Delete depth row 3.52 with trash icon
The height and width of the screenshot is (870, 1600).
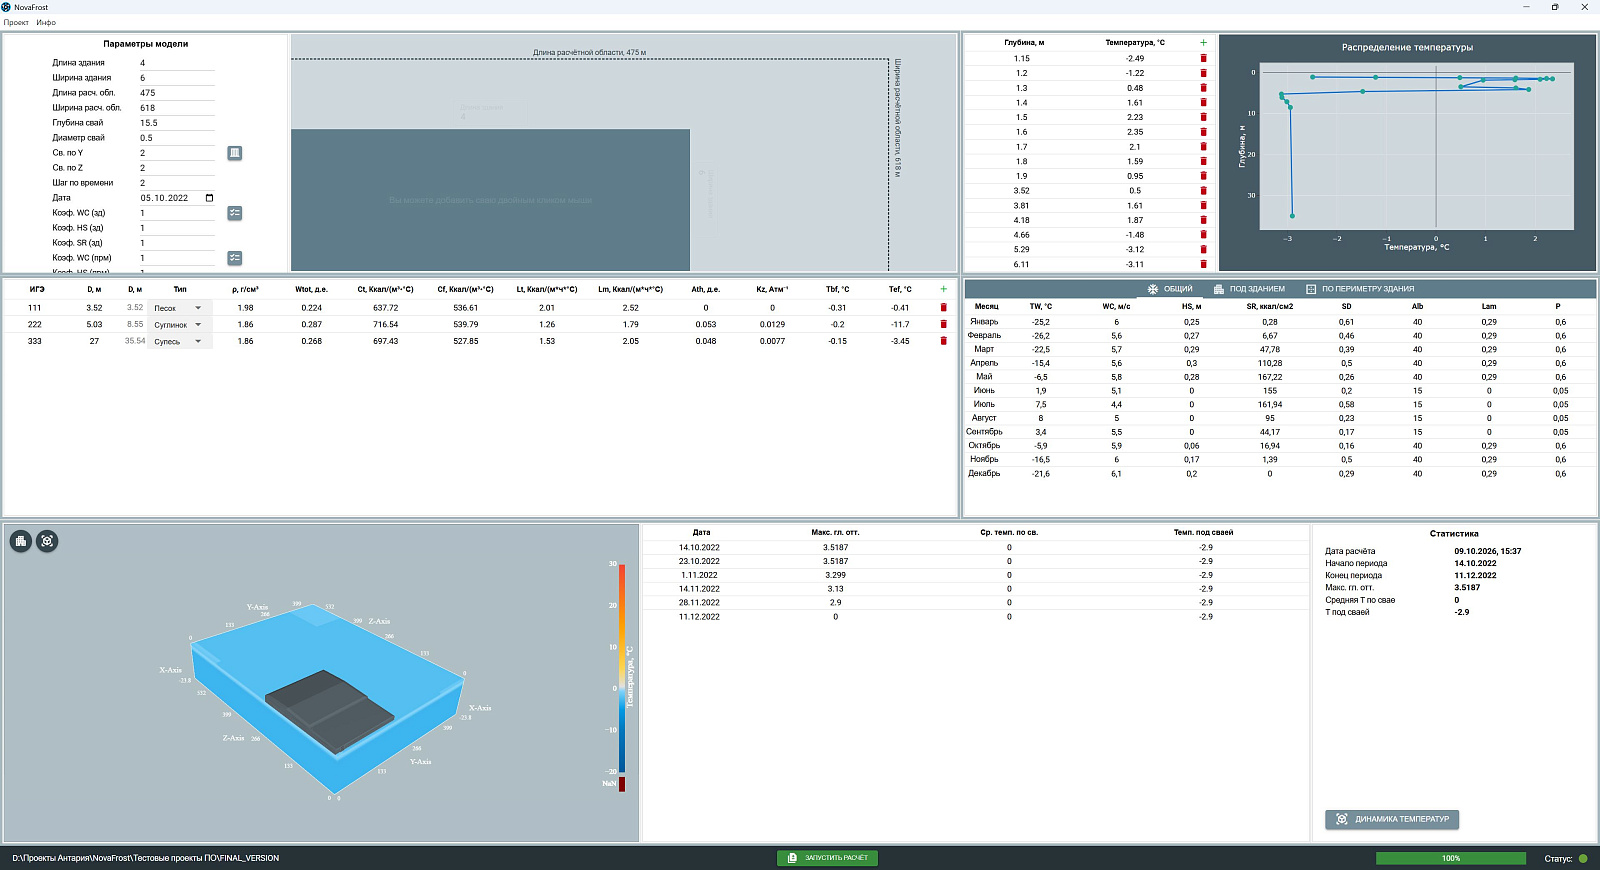click(1203, 191)
